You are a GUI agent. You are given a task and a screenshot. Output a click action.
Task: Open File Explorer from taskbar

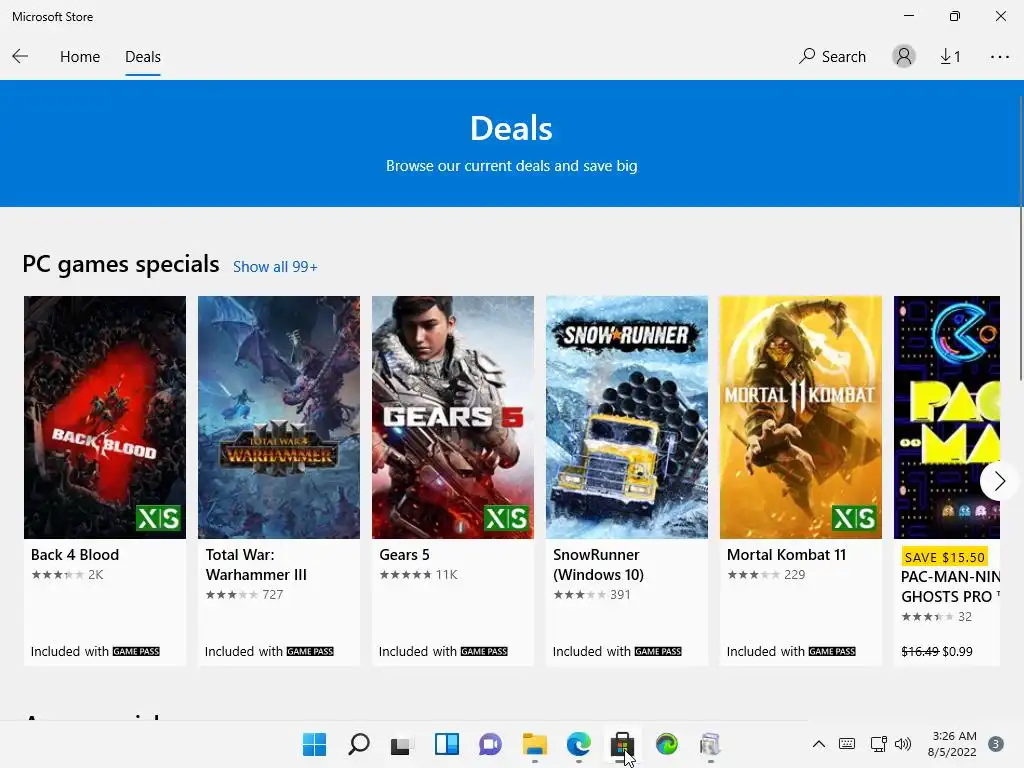tap(535, 744)
